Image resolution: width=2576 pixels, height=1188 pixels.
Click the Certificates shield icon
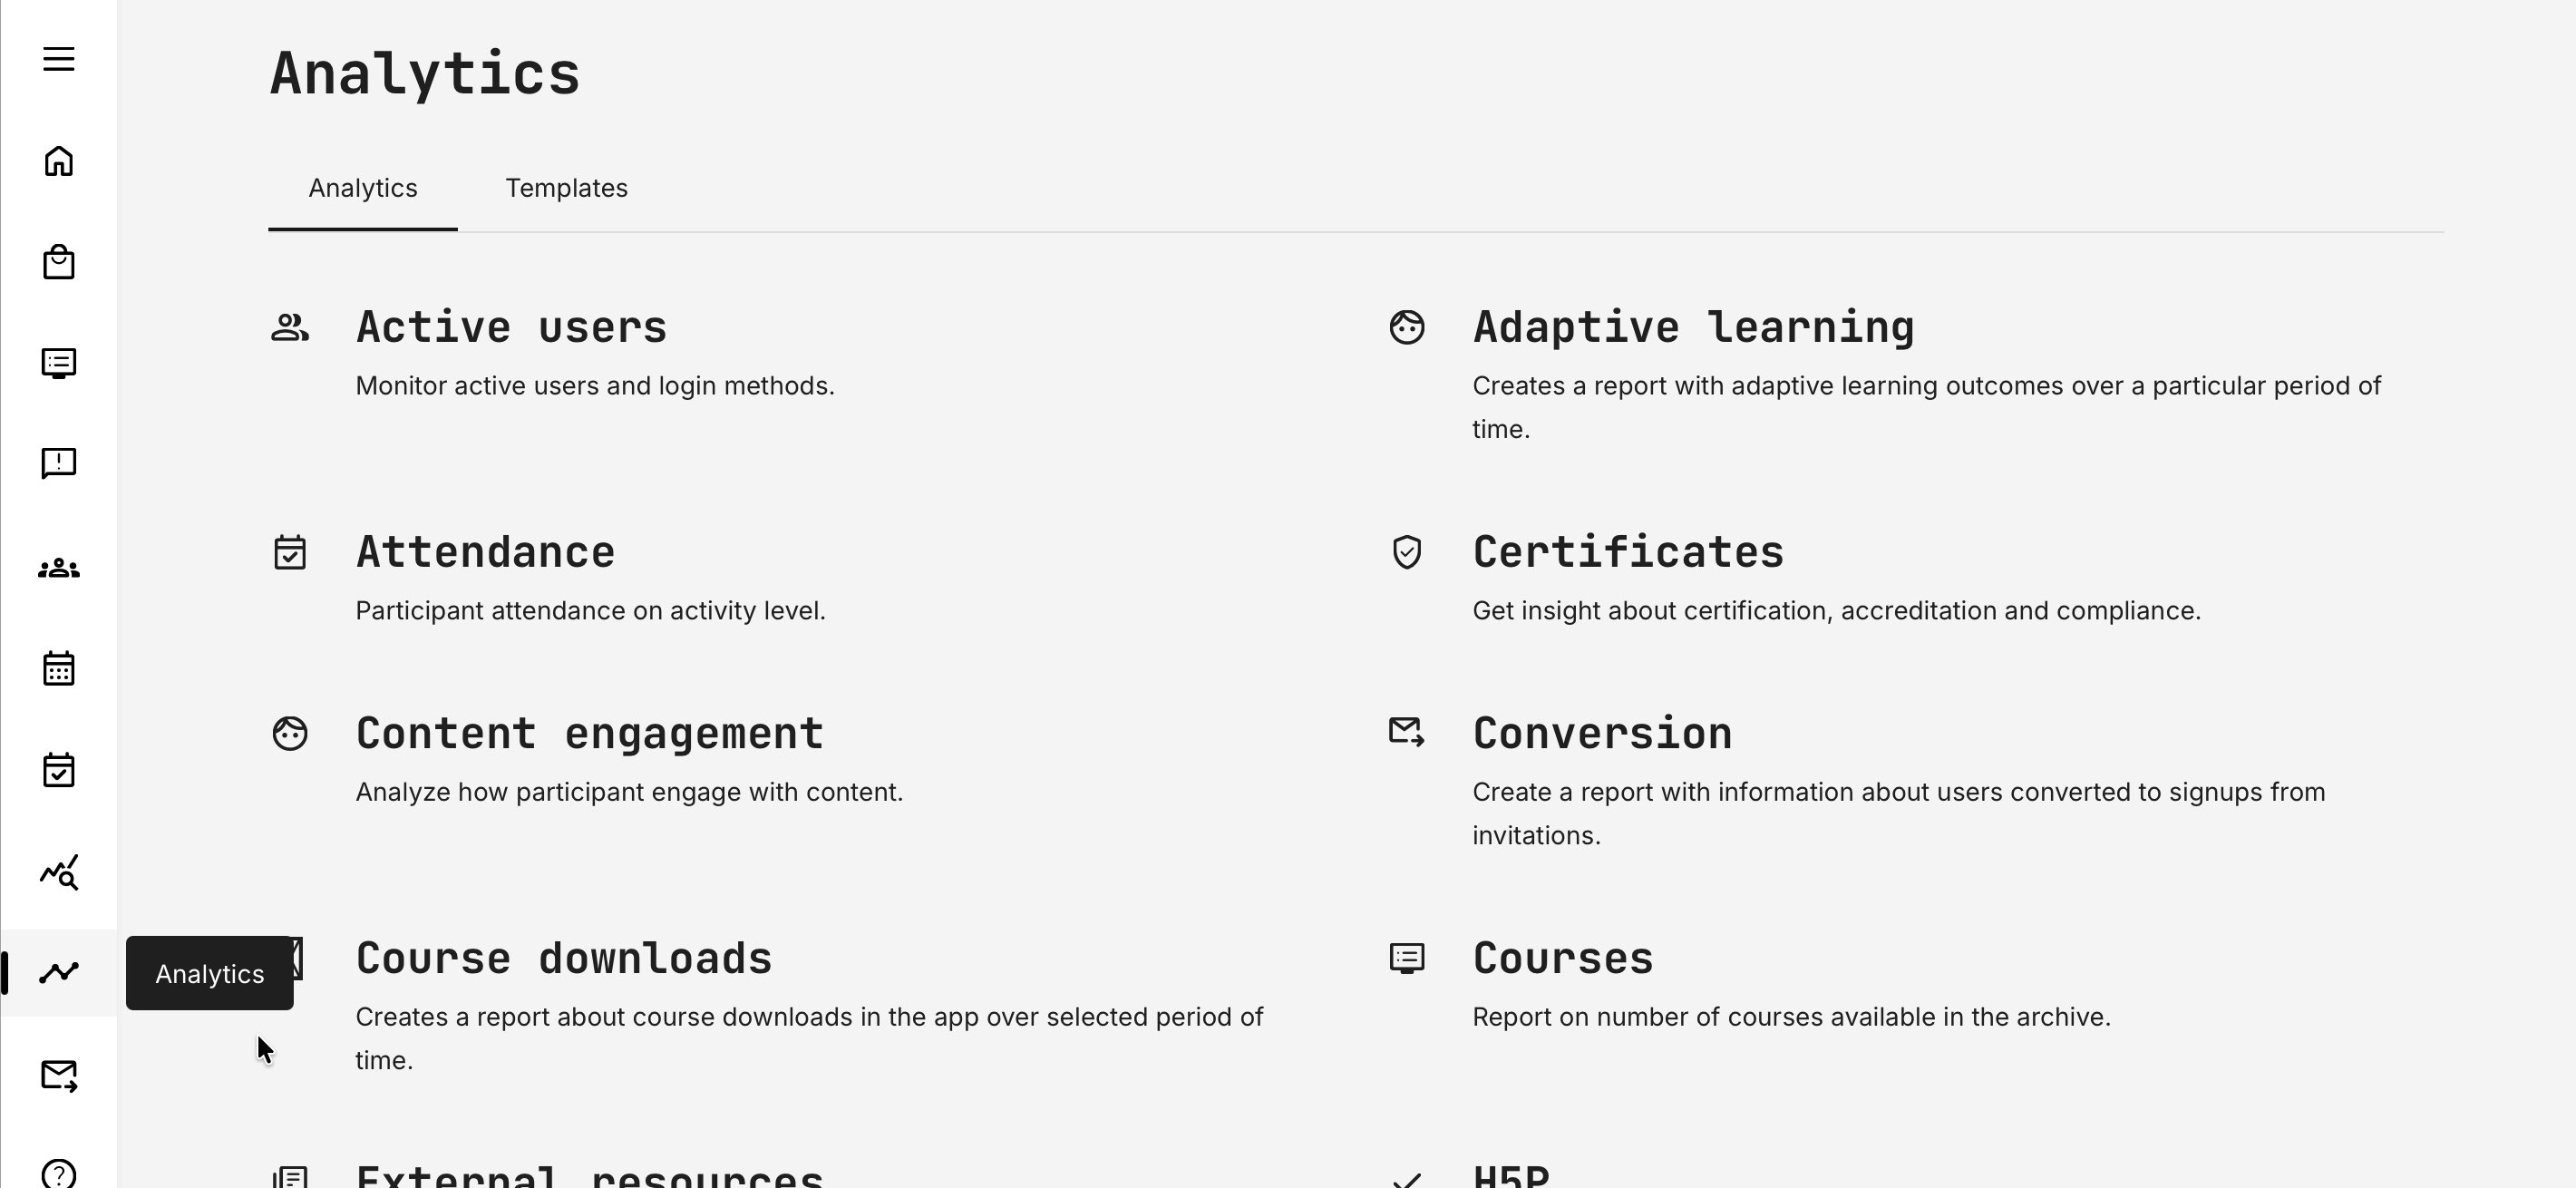(x=1406, y=551)
